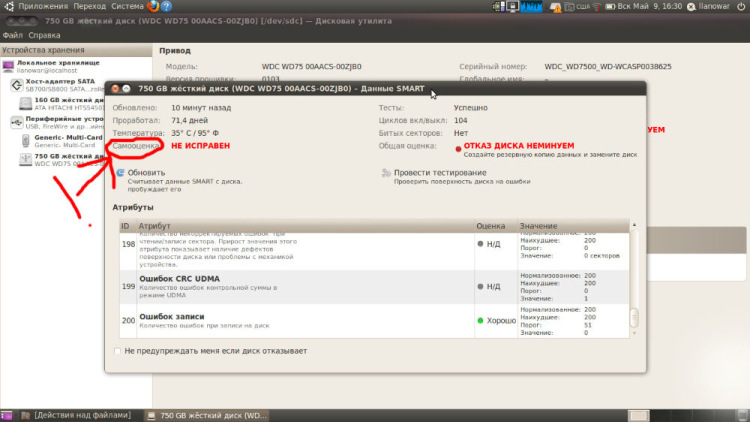The image size is (750, 422).
Task: Select the Local Storage computer icon
Action: pyautogui.click(x=8, y=66)
